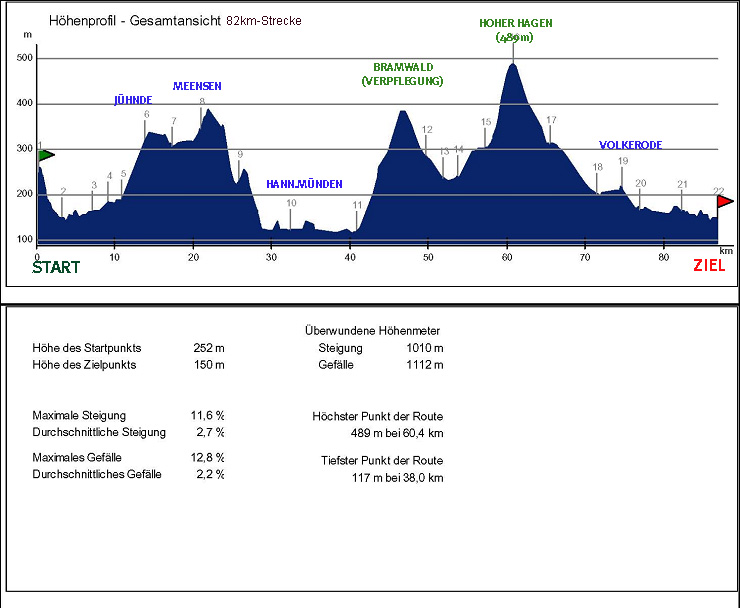The image size is (740, 608).
Task: Select waypoint marker 19 near Volkerode
Action: pyautogui.click(x=623, y=161)
